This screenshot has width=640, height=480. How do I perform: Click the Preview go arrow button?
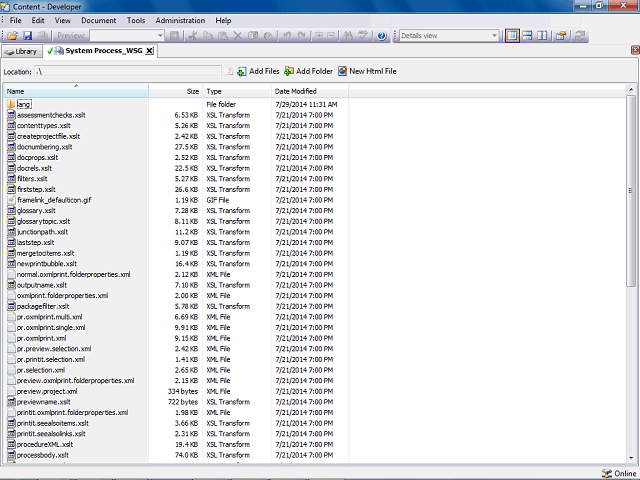[x=174, y=36]
